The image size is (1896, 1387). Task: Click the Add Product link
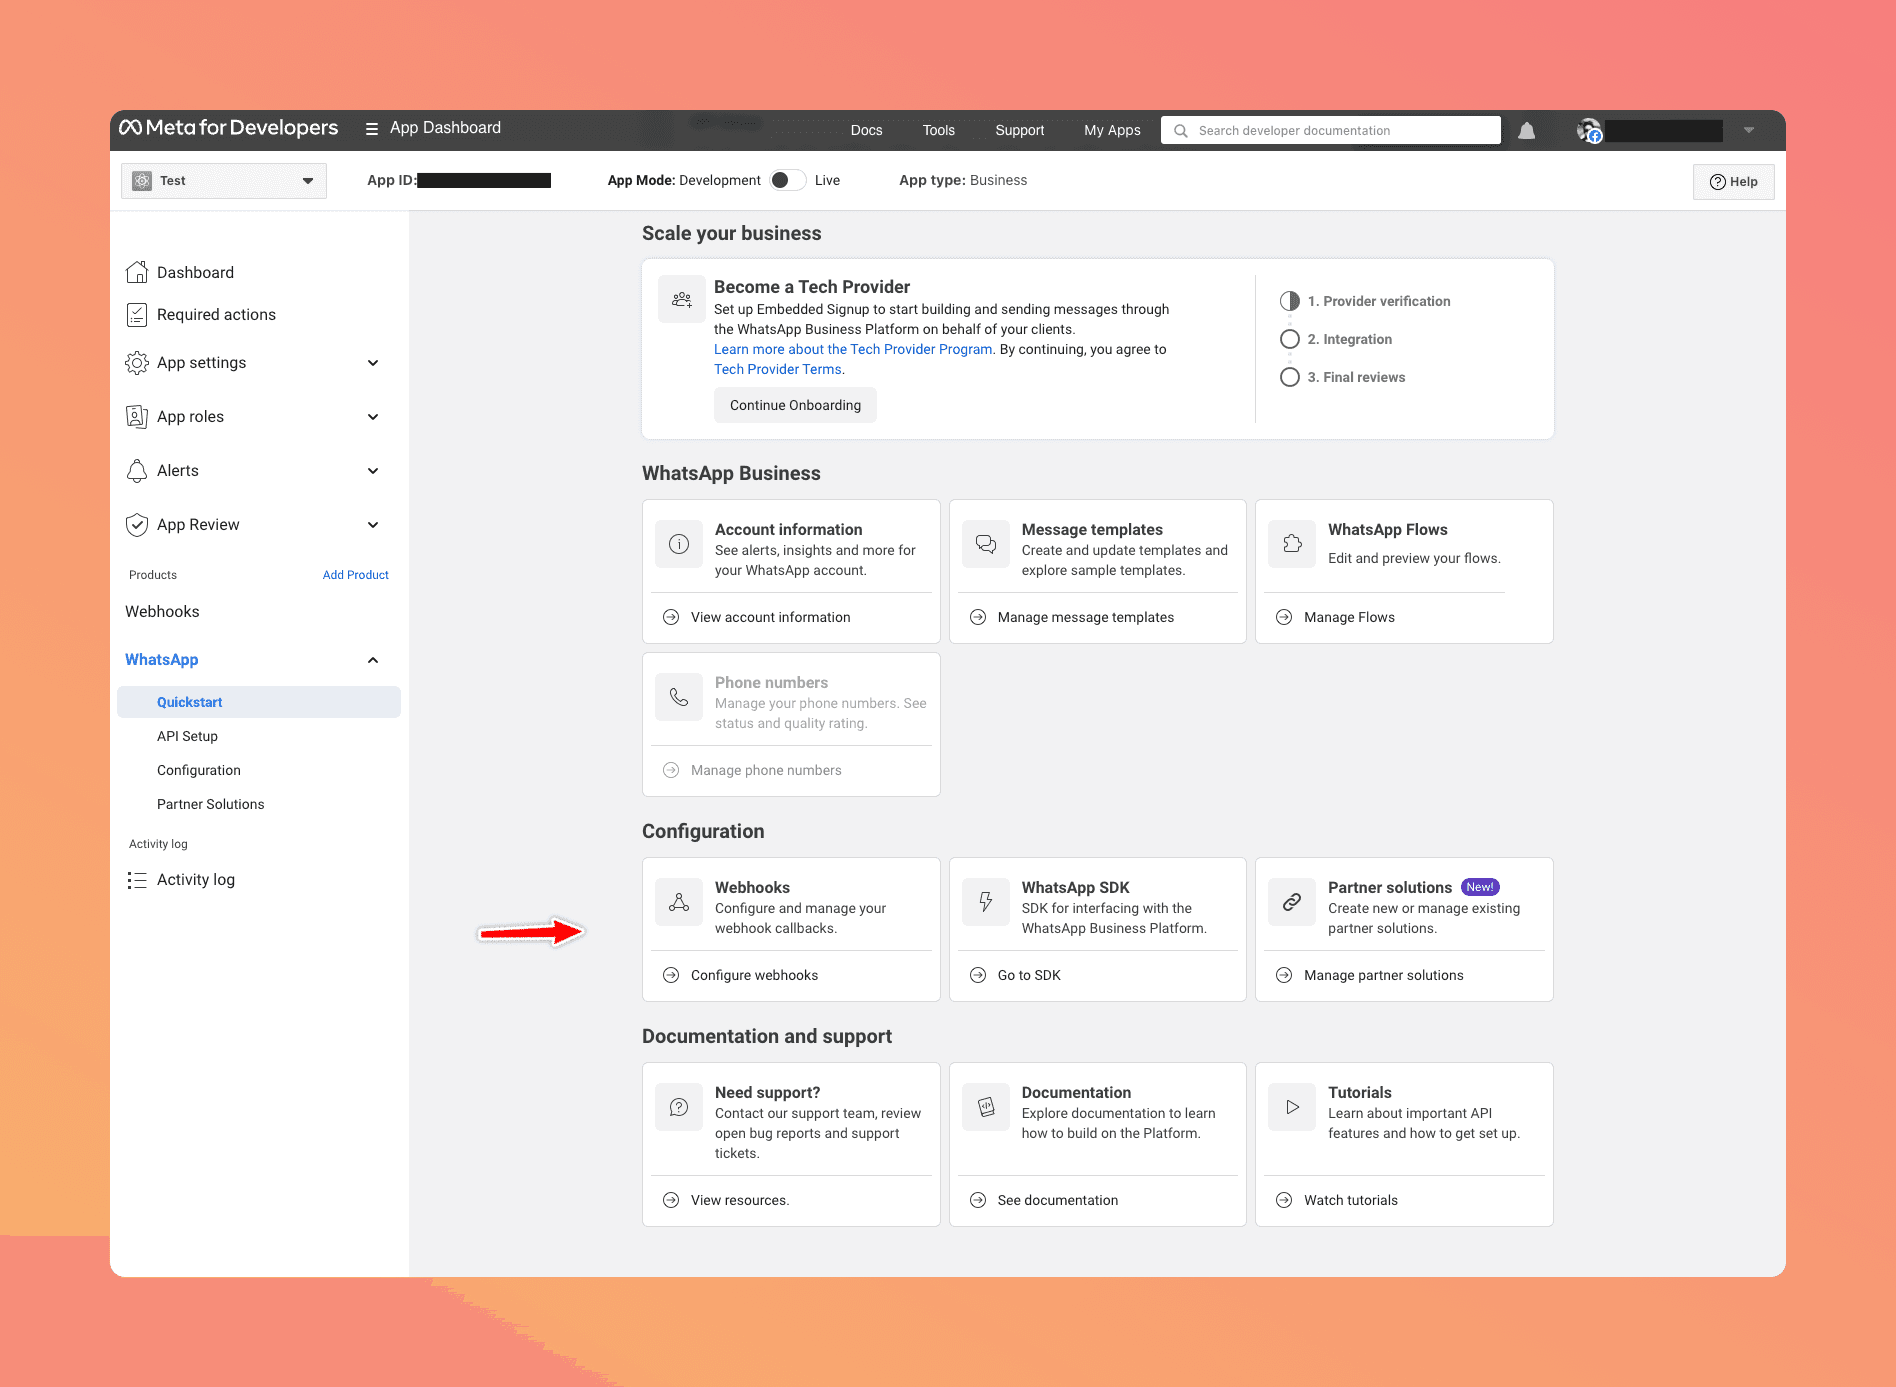click(355, 575)
